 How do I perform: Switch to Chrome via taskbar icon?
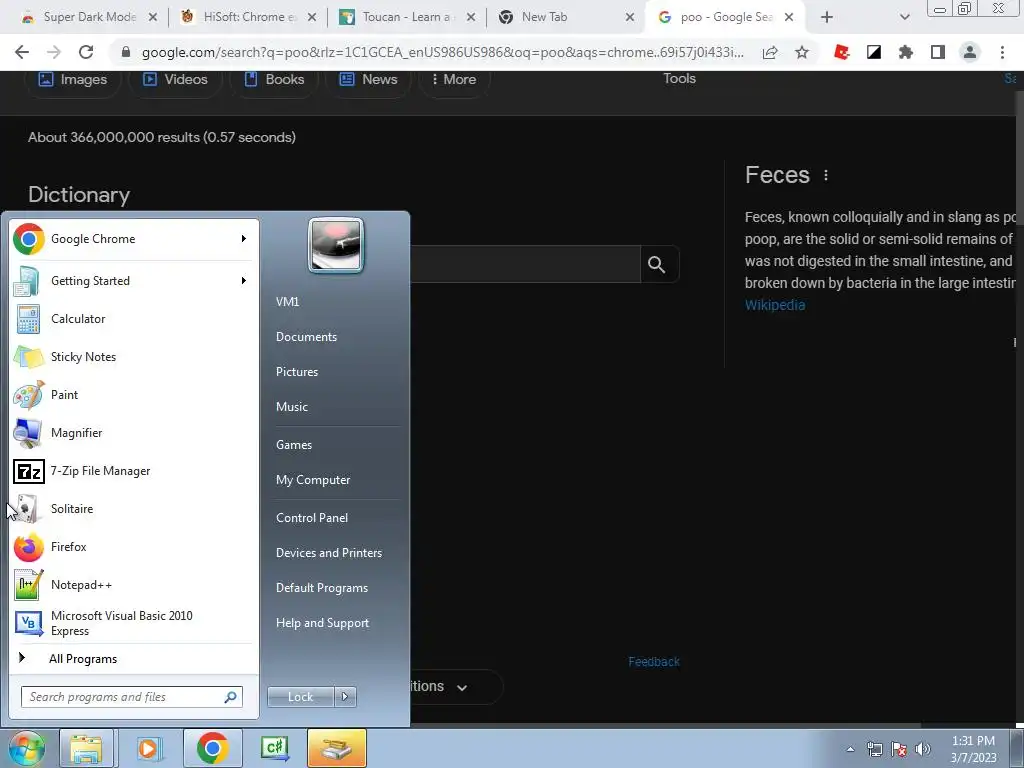[x=212, y=748]
